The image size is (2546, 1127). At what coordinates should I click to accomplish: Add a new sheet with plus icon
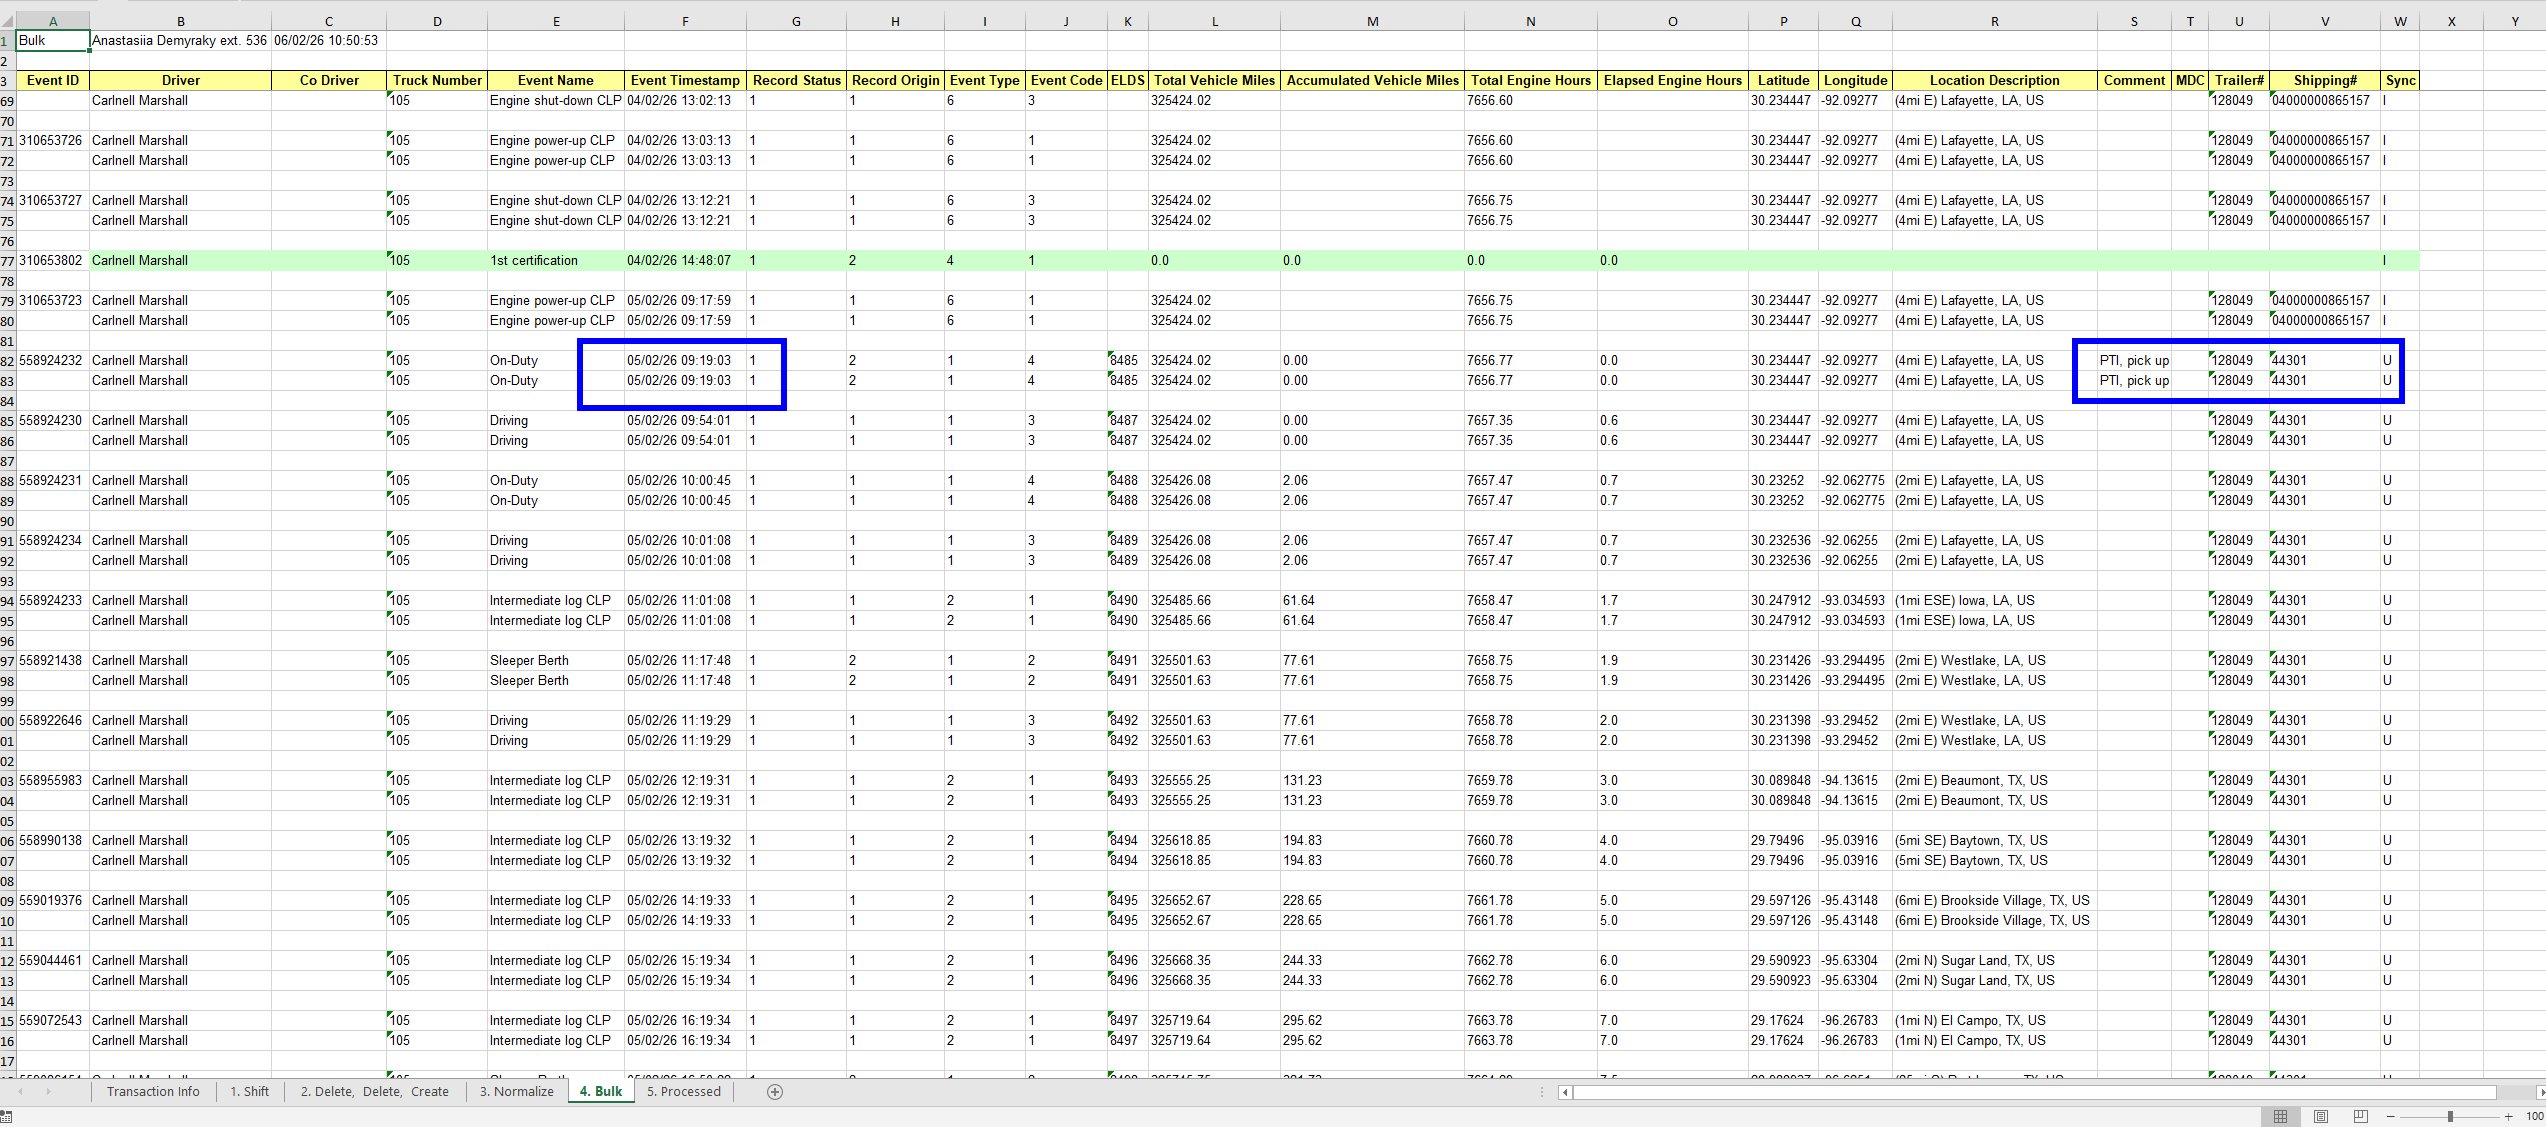[x=774, y=1091]
